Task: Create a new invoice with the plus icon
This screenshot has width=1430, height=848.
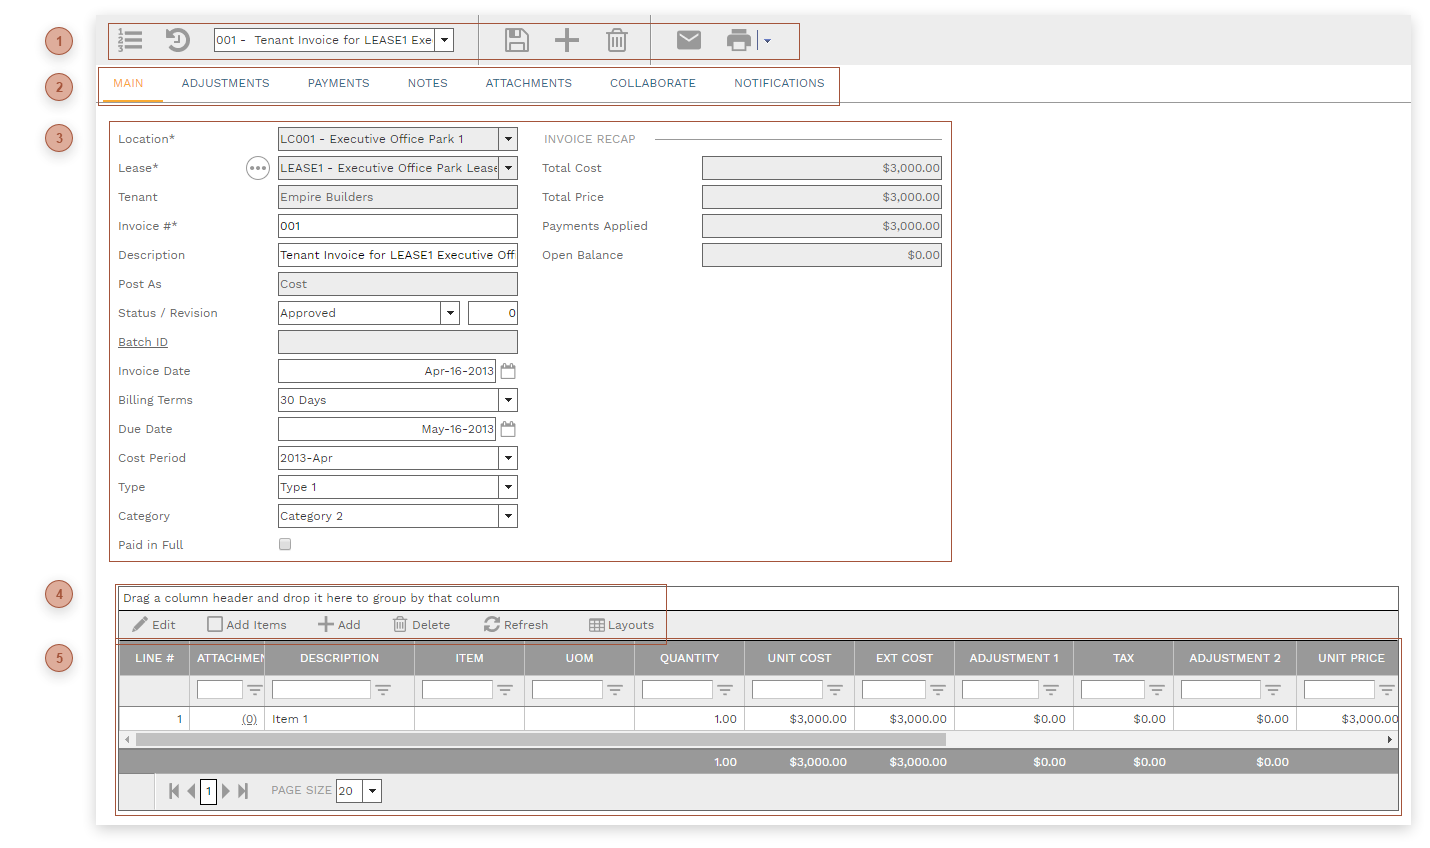Action: pyautogui.click(x=567, y=40)
